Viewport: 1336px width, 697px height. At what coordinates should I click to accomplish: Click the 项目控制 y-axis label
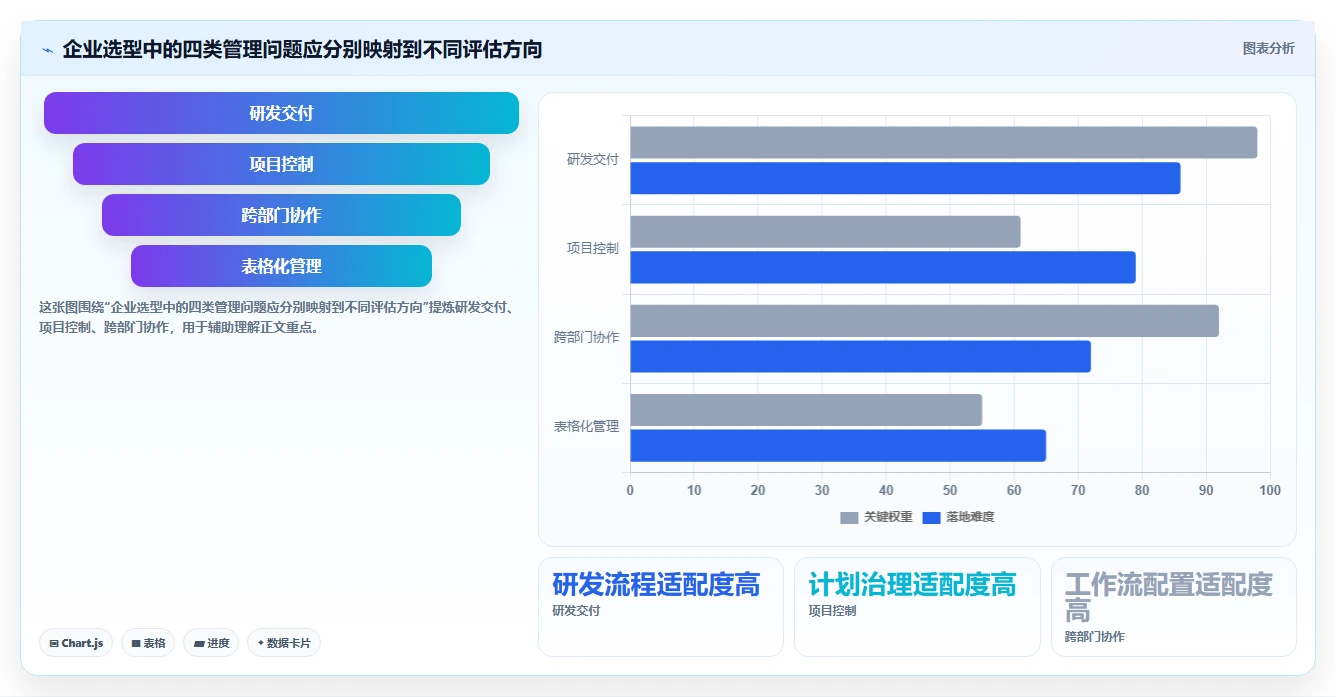[x=593, y=248]
